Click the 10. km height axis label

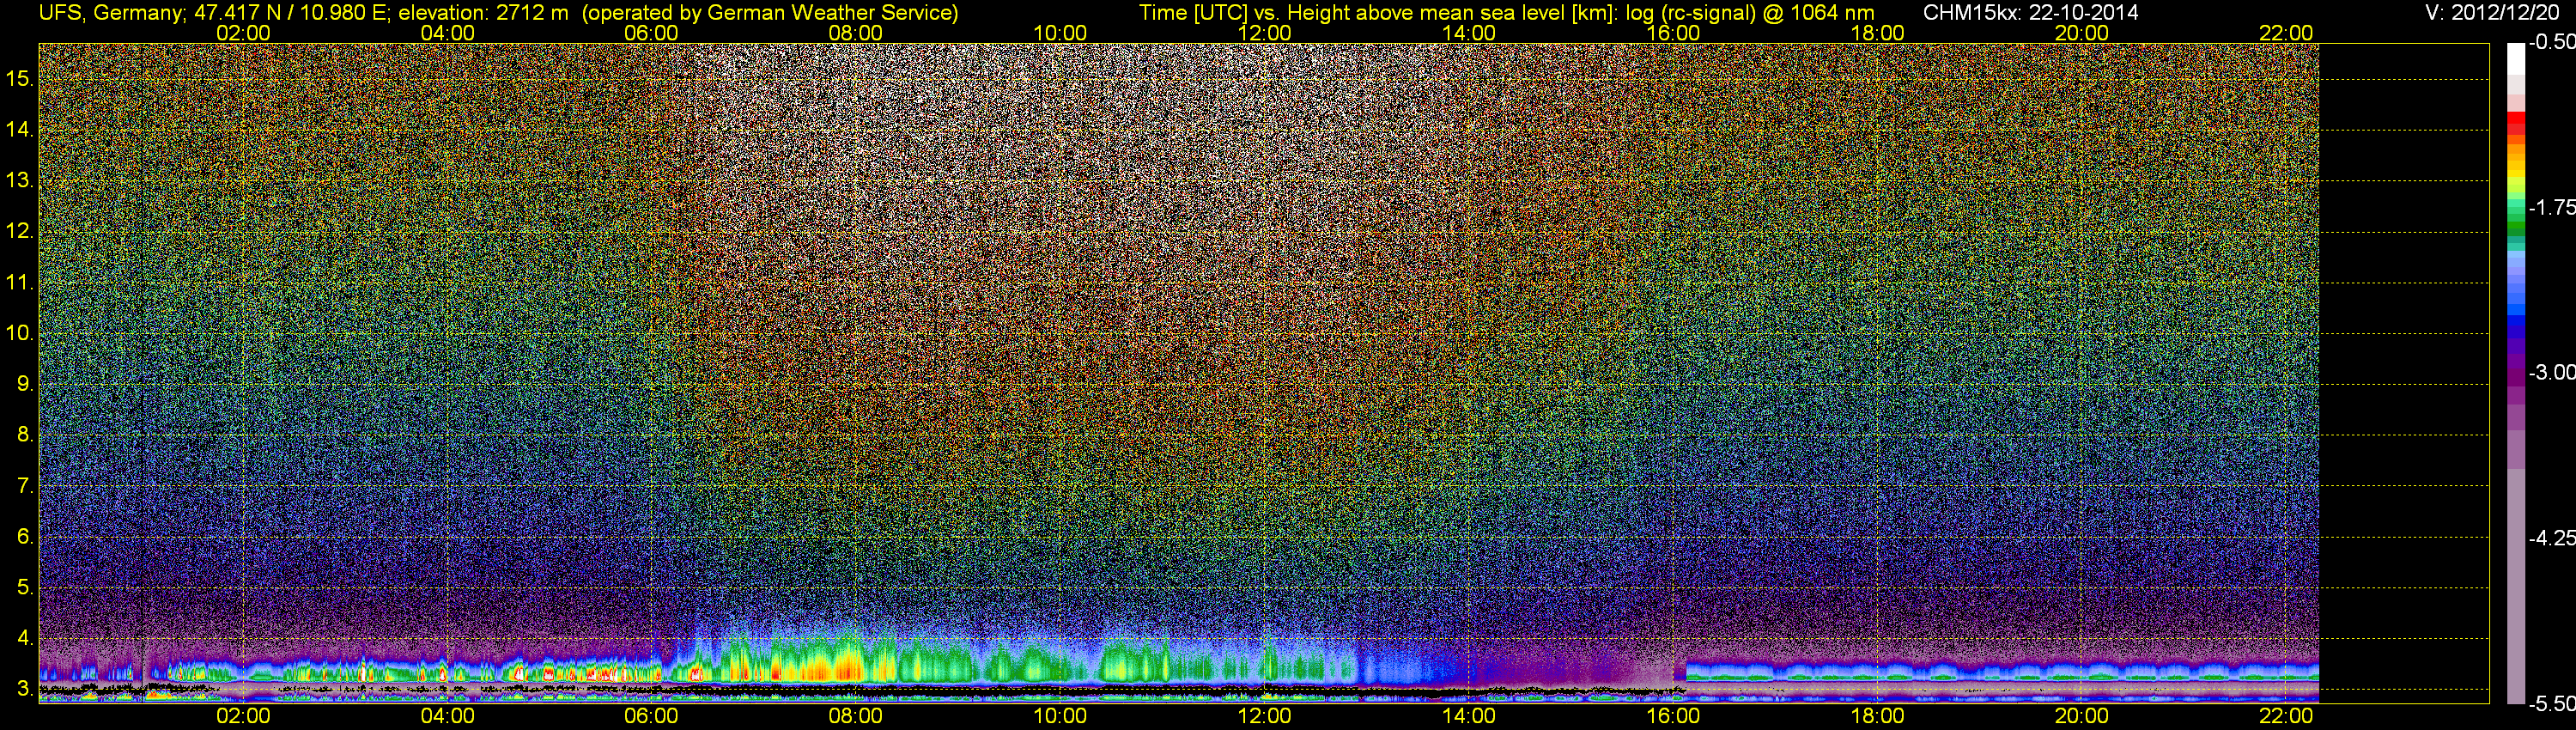[20, 333]
